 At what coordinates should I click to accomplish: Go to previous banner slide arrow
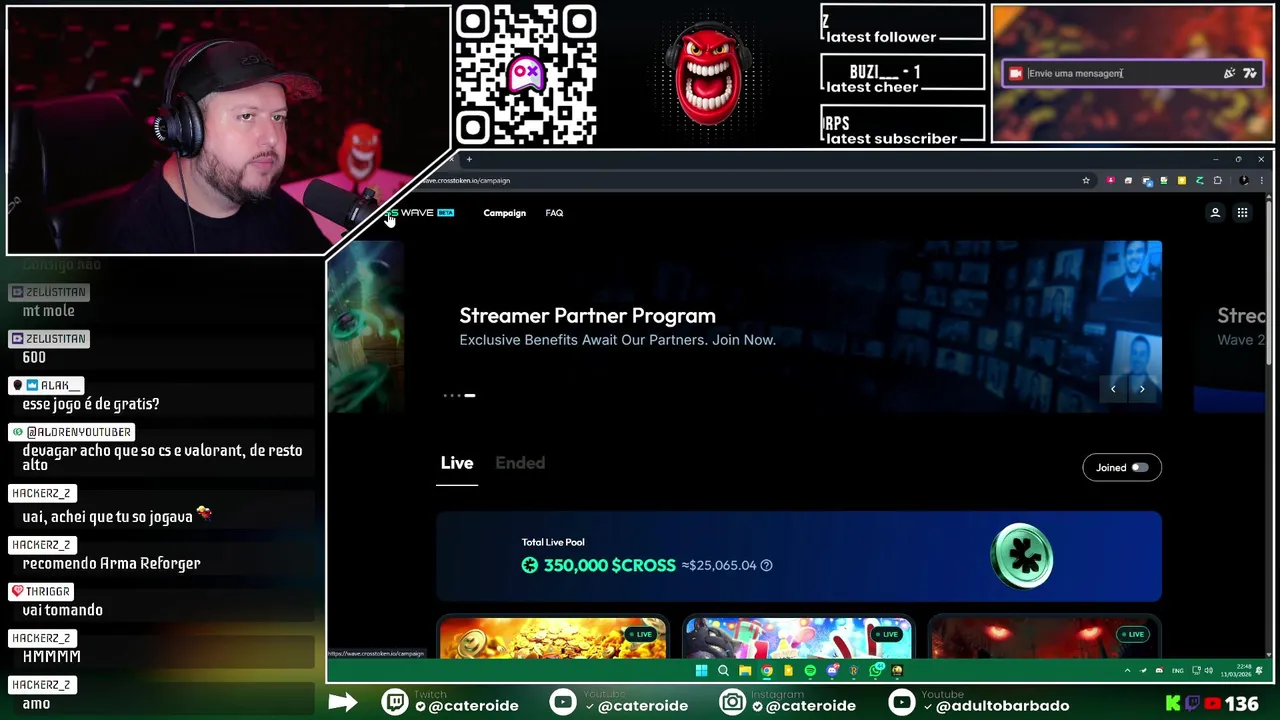click(1113, 389)
